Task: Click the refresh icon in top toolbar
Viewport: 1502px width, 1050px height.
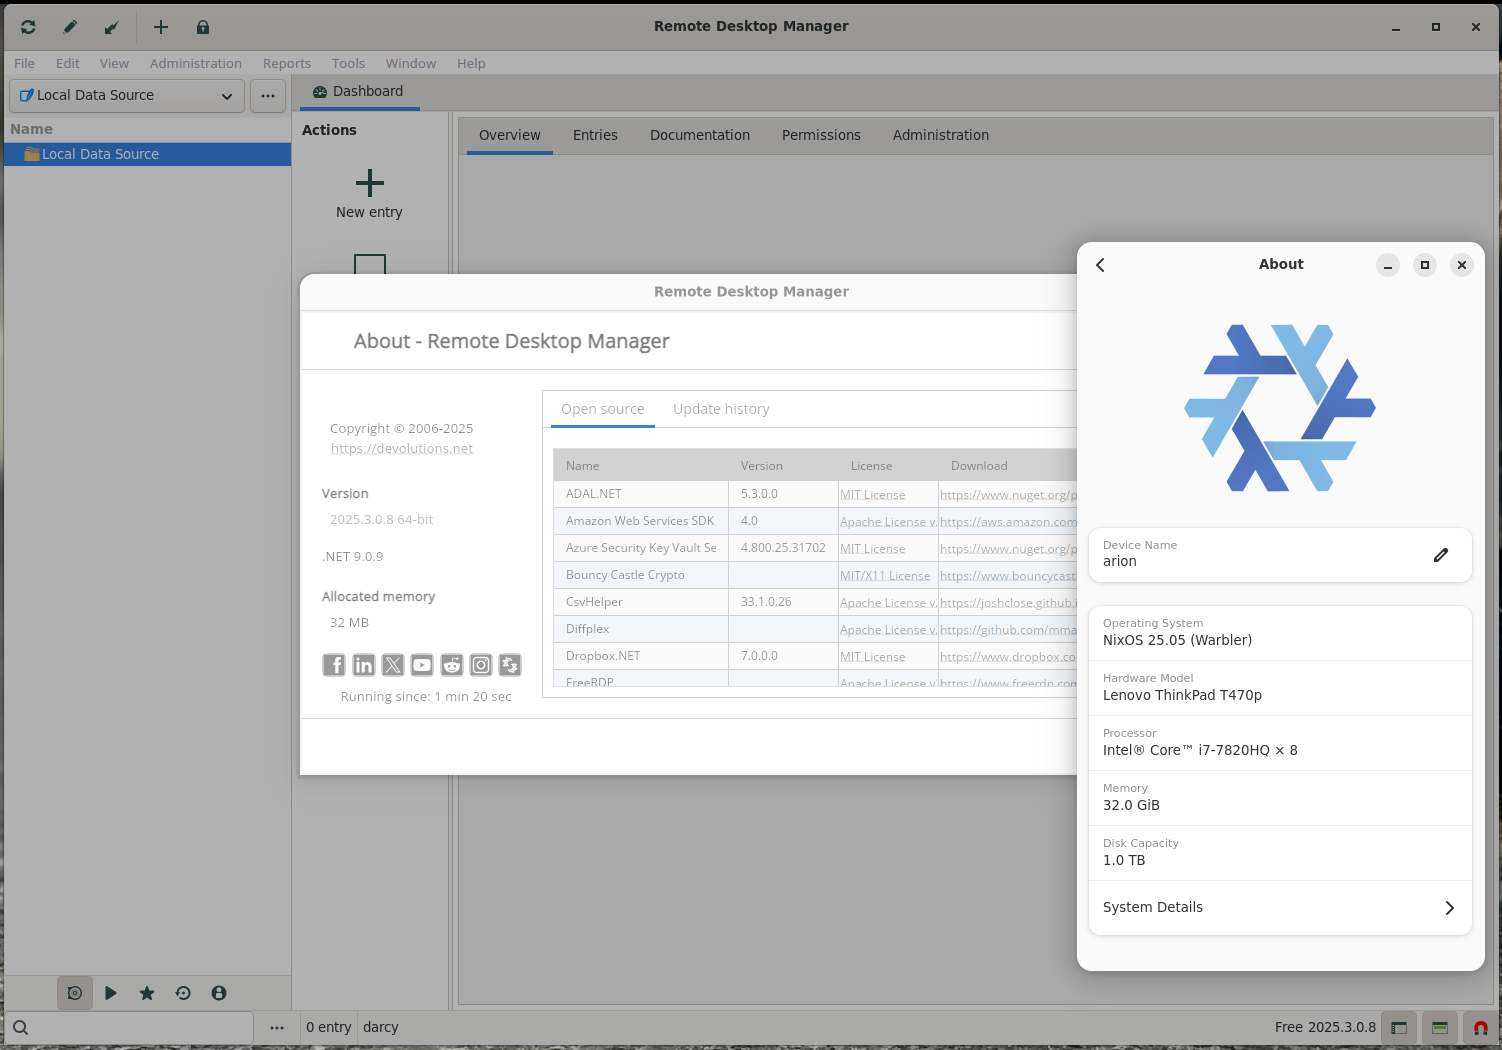Action: [28, 27]
